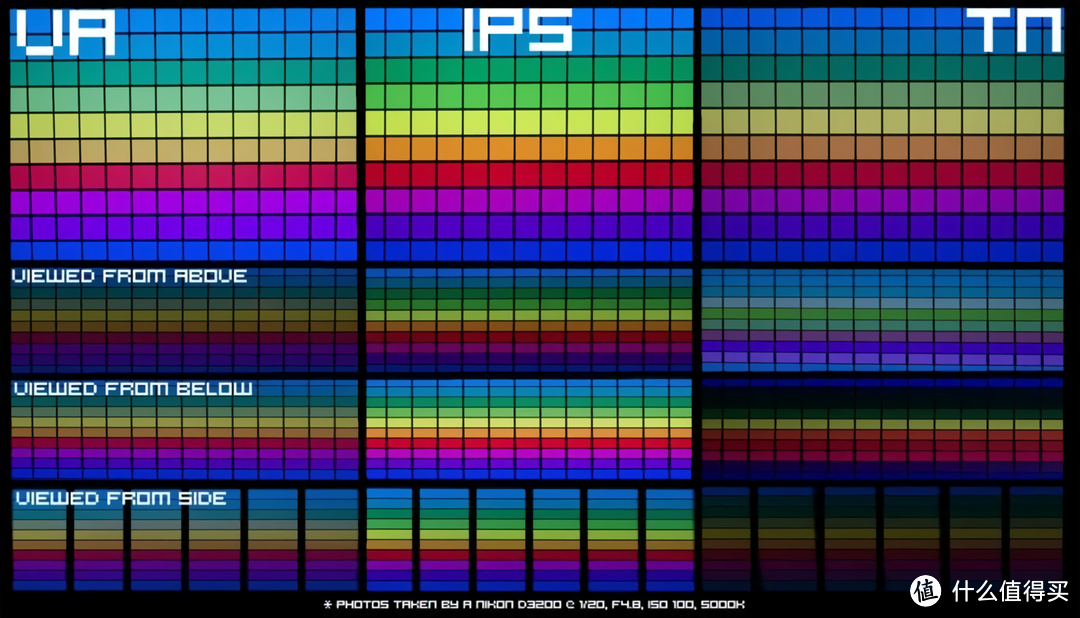This screenshot has height=618, width=1080.
Task: Pick the TN viewed-from-side panel
Action: click(882, 539)
